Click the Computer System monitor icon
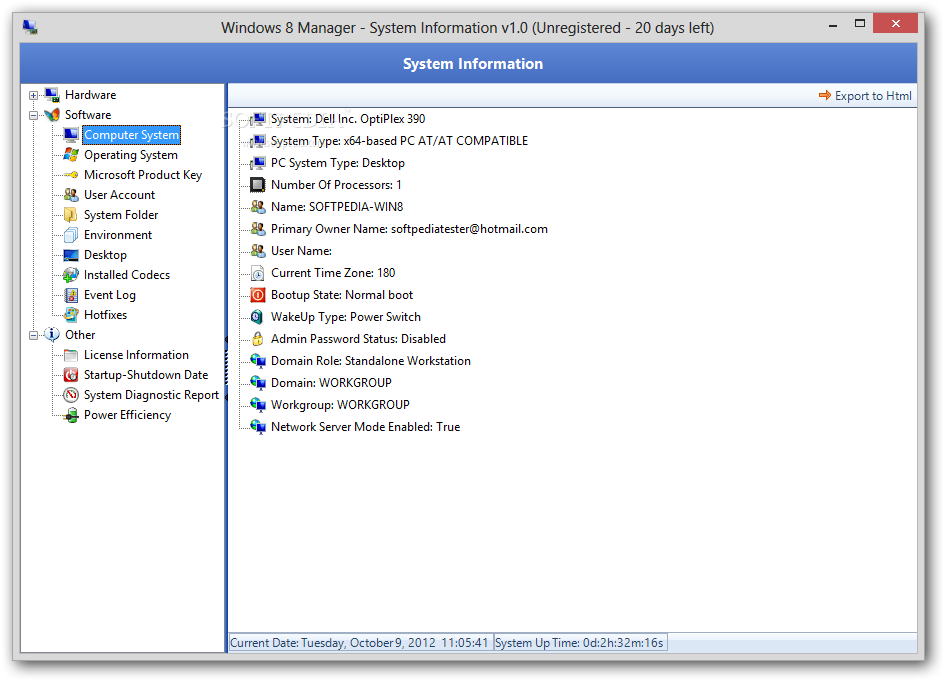945x681 pixels. pyautogui.click(x=71, y=134)
